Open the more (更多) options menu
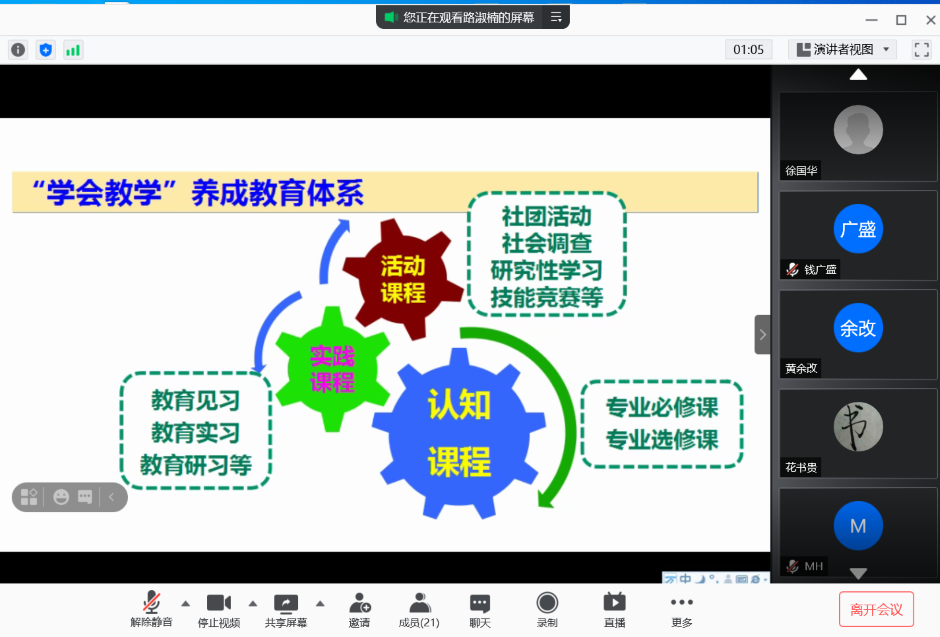 coord(682,608)
